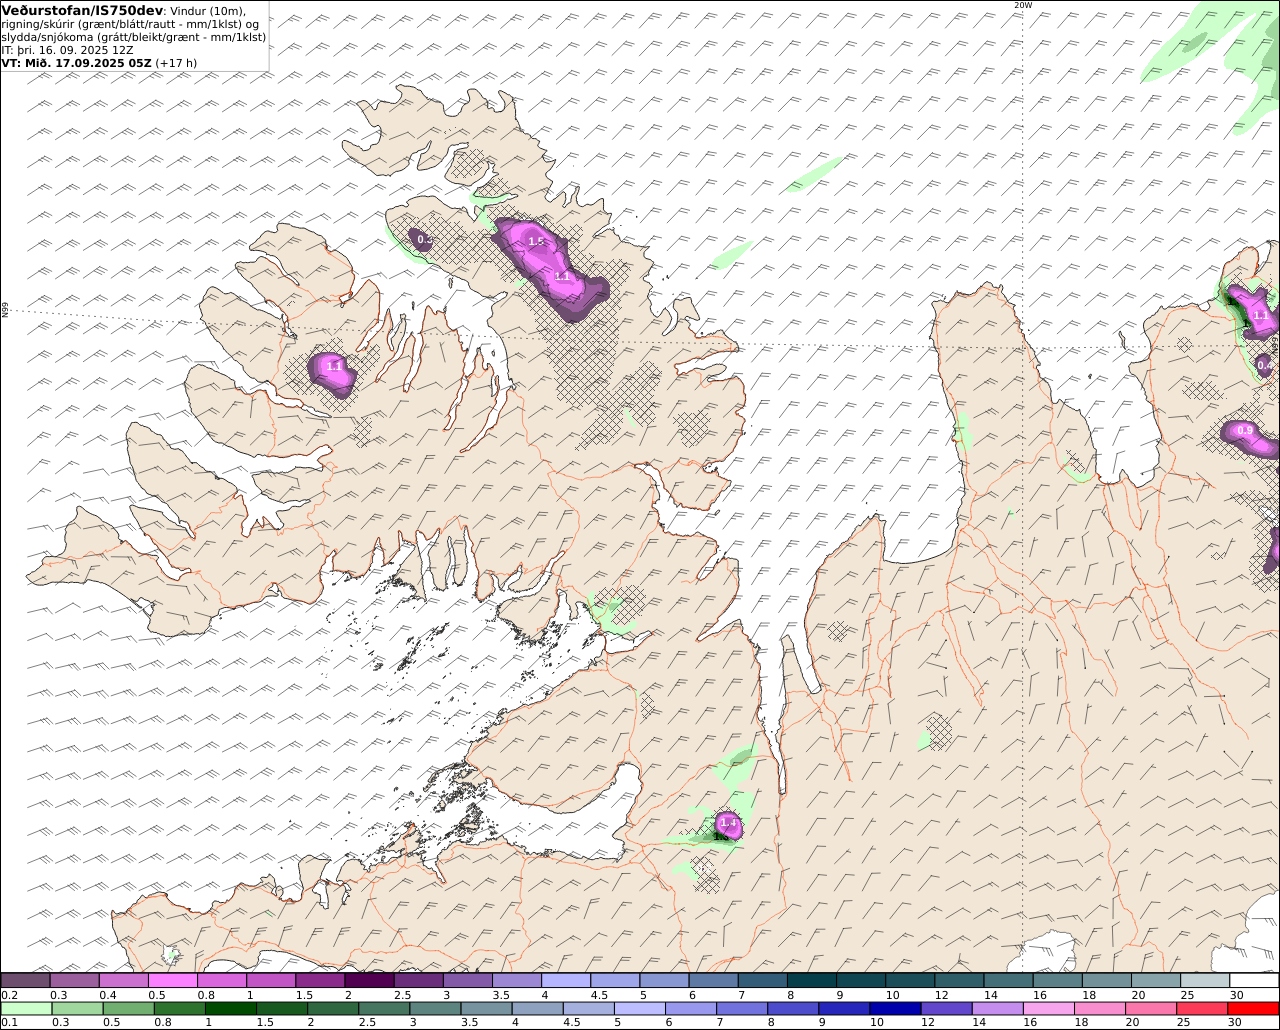Click the 'slydda/snjókoma' legend description line
Screen dimensions: 1280x1030
(134, 37)
